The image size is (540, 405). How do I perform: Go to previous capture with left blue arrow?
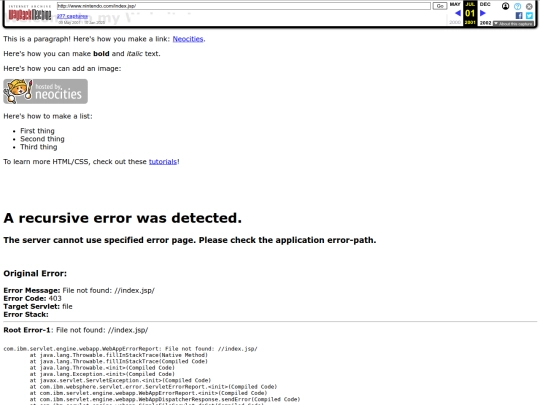tap(458, 13)
